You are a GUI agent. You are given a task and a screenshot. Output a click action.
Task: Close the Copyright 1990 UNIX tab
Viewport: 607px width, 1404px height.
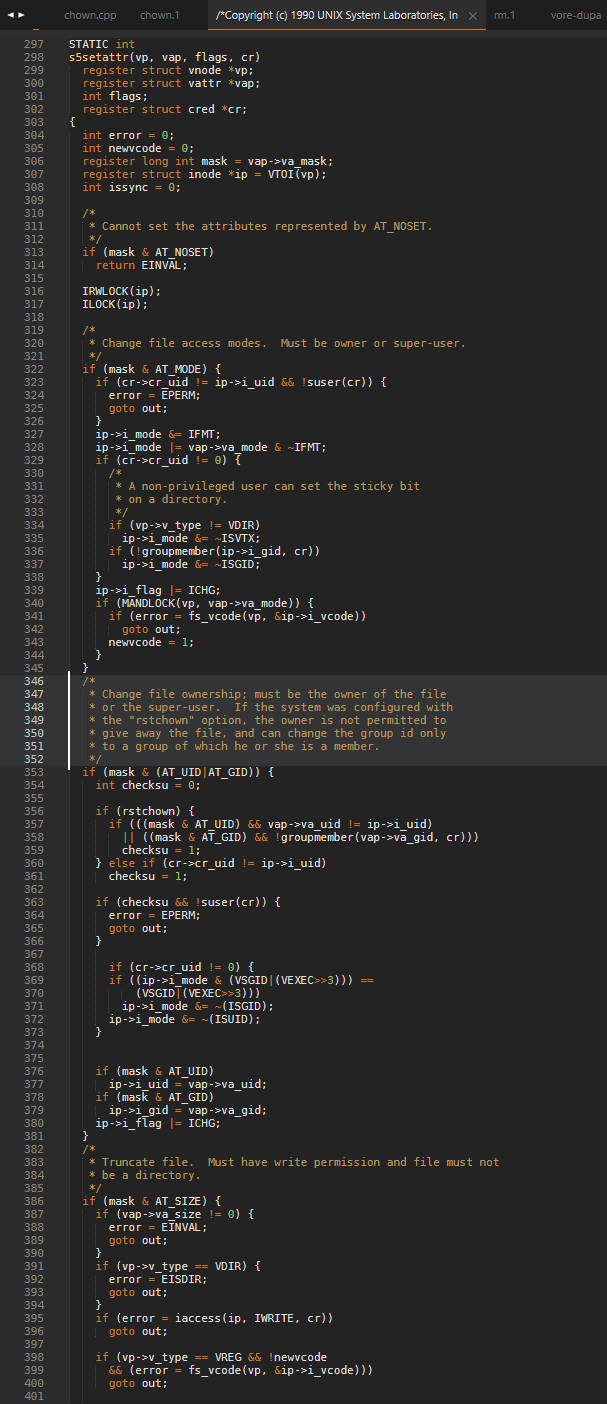[473, 16]
